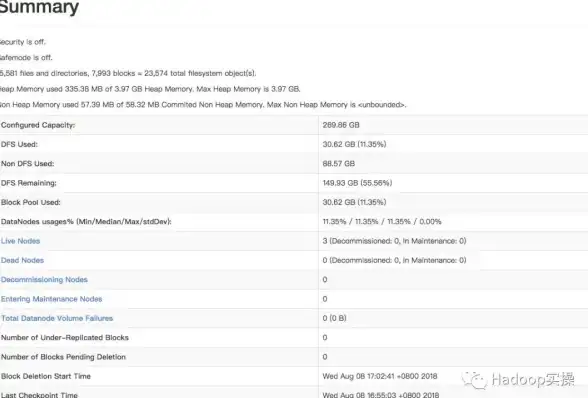
Task: Select the Under-Replicated Blocks value 0
Action: (x=325, y=338)
